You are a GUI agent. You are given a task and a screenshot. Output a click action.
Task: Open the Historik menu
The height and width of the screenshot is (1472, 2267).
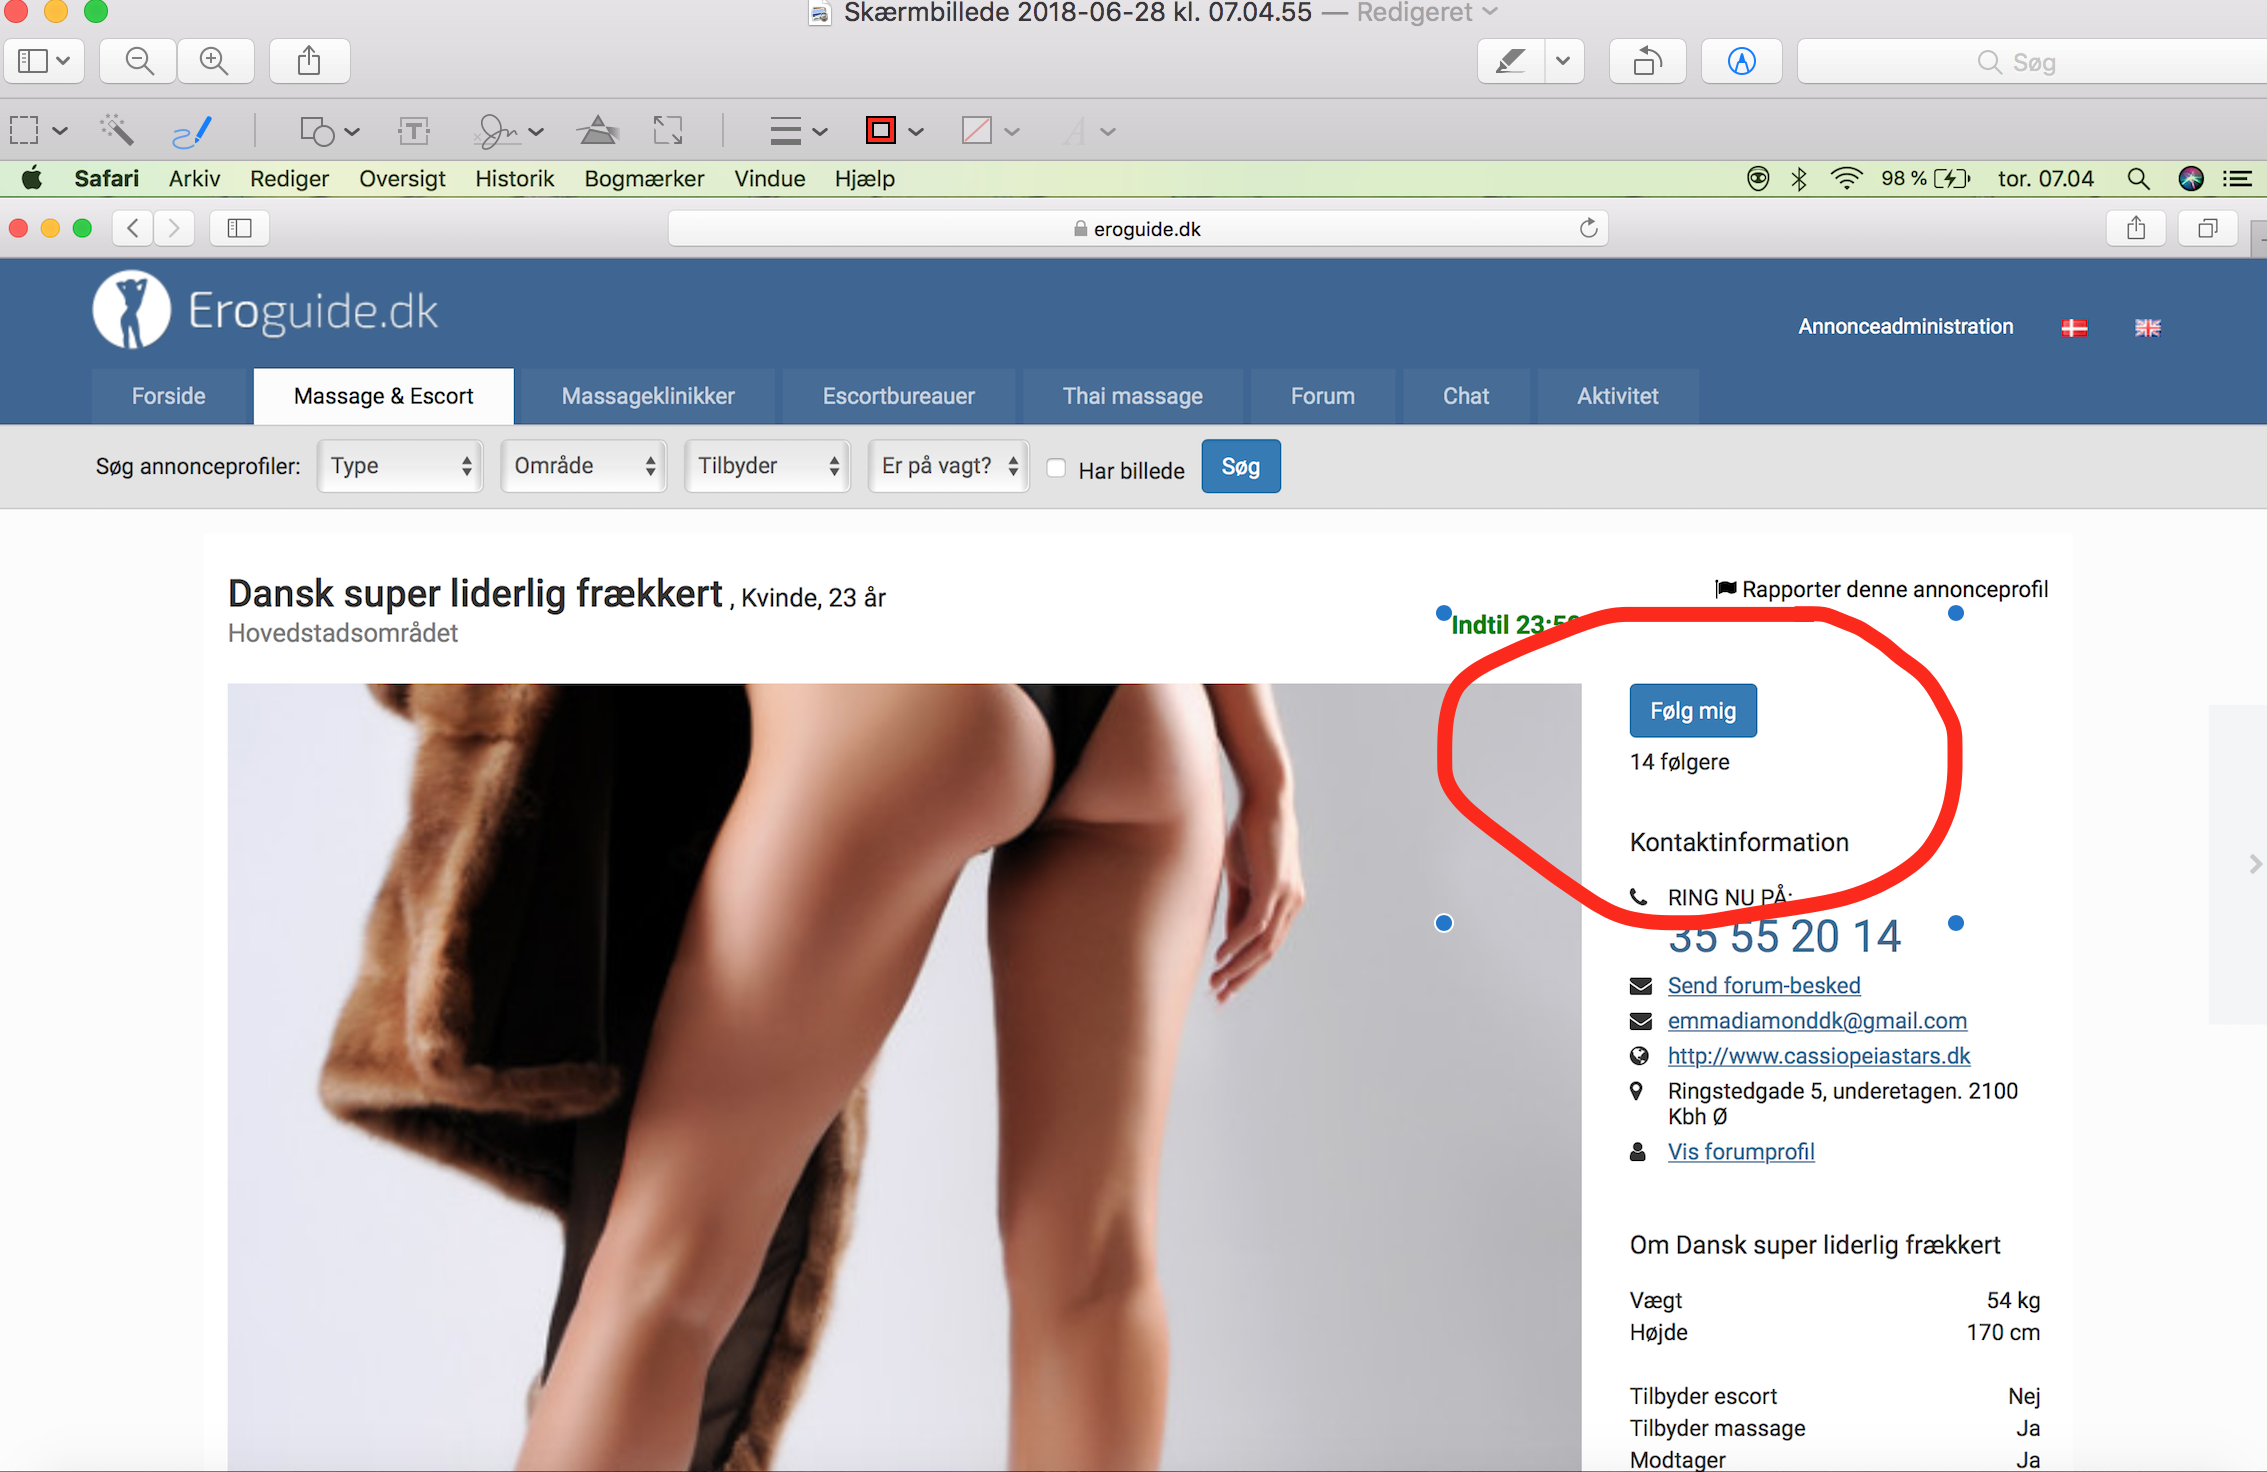pos(514,179)
